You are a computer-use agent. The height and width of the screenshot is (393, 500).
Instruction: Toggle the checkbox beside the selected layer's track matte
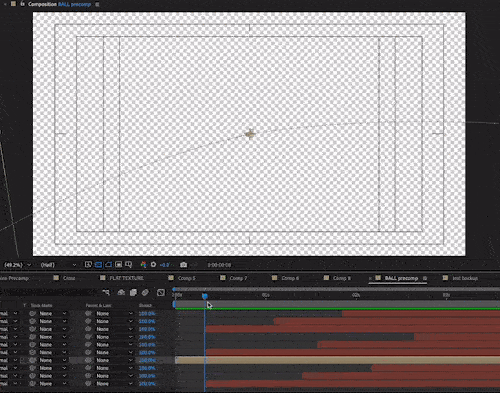tap(23, 360)
